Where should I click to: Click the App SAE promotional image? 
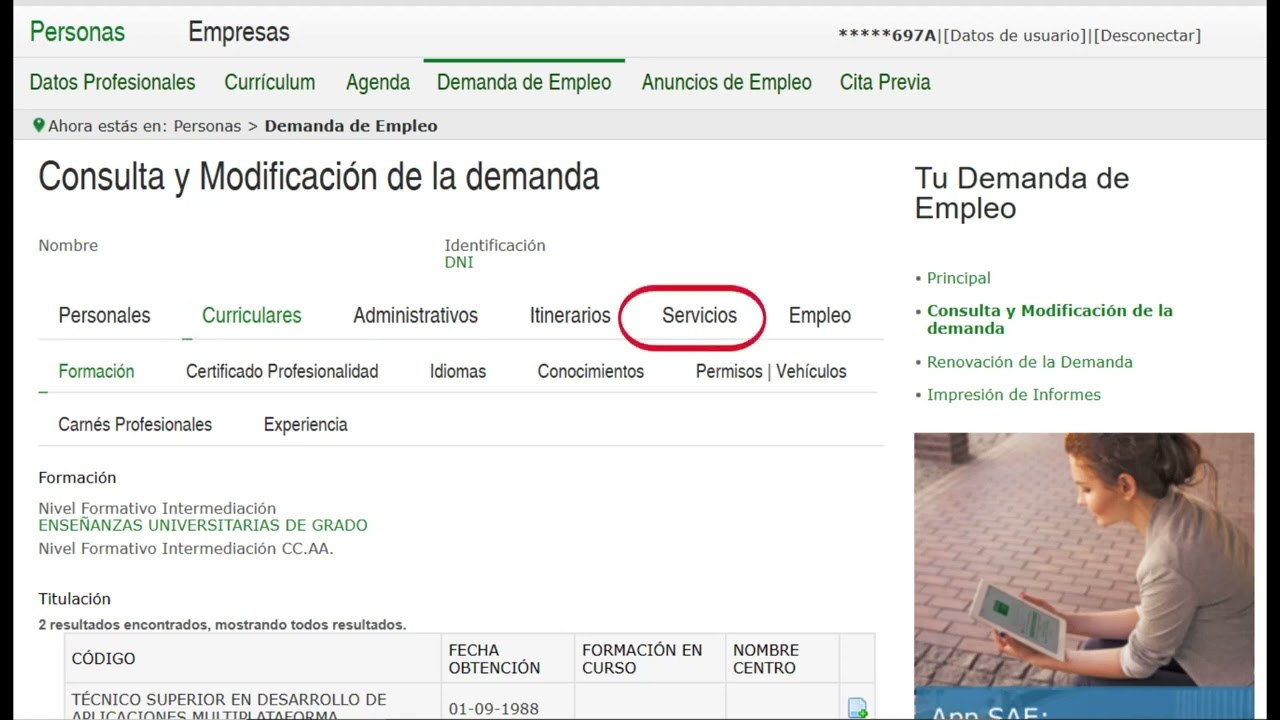tap(1084, 576)
